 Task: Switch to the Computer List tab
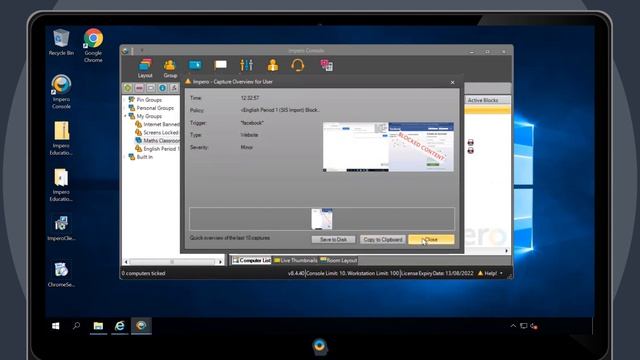[251, 260]
